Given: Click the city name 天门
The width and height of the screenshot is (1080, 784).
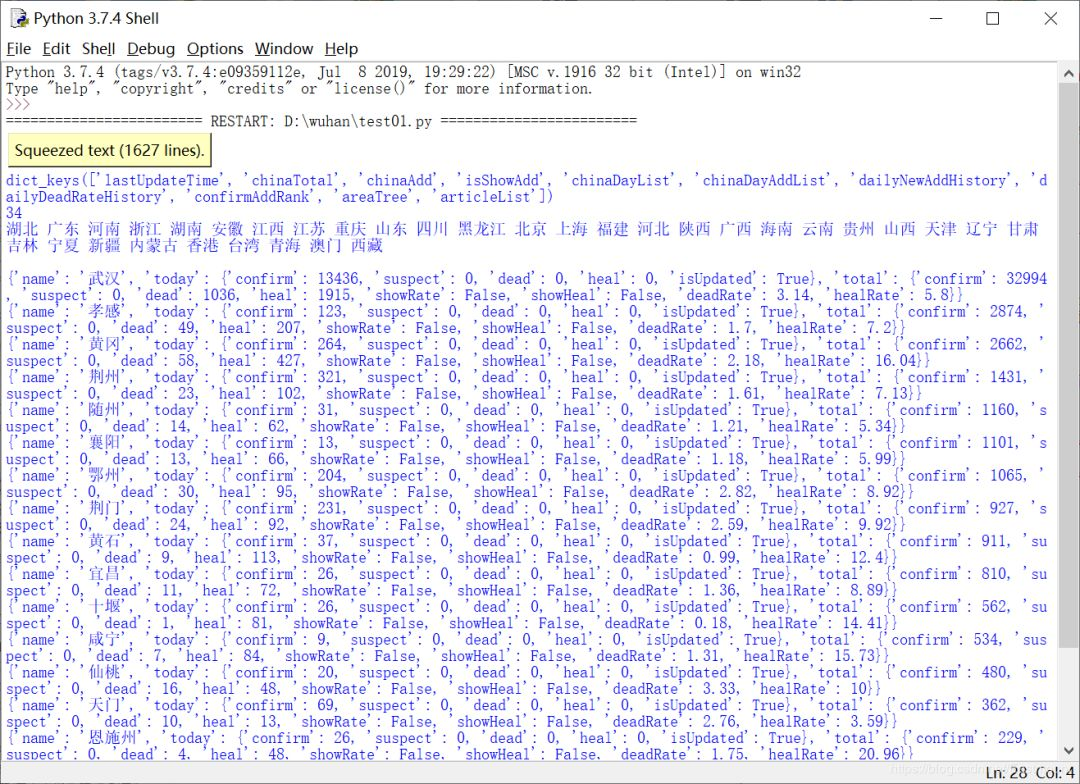Looking at the screenshot, I should pyautogui.click(x=104, y=705).
